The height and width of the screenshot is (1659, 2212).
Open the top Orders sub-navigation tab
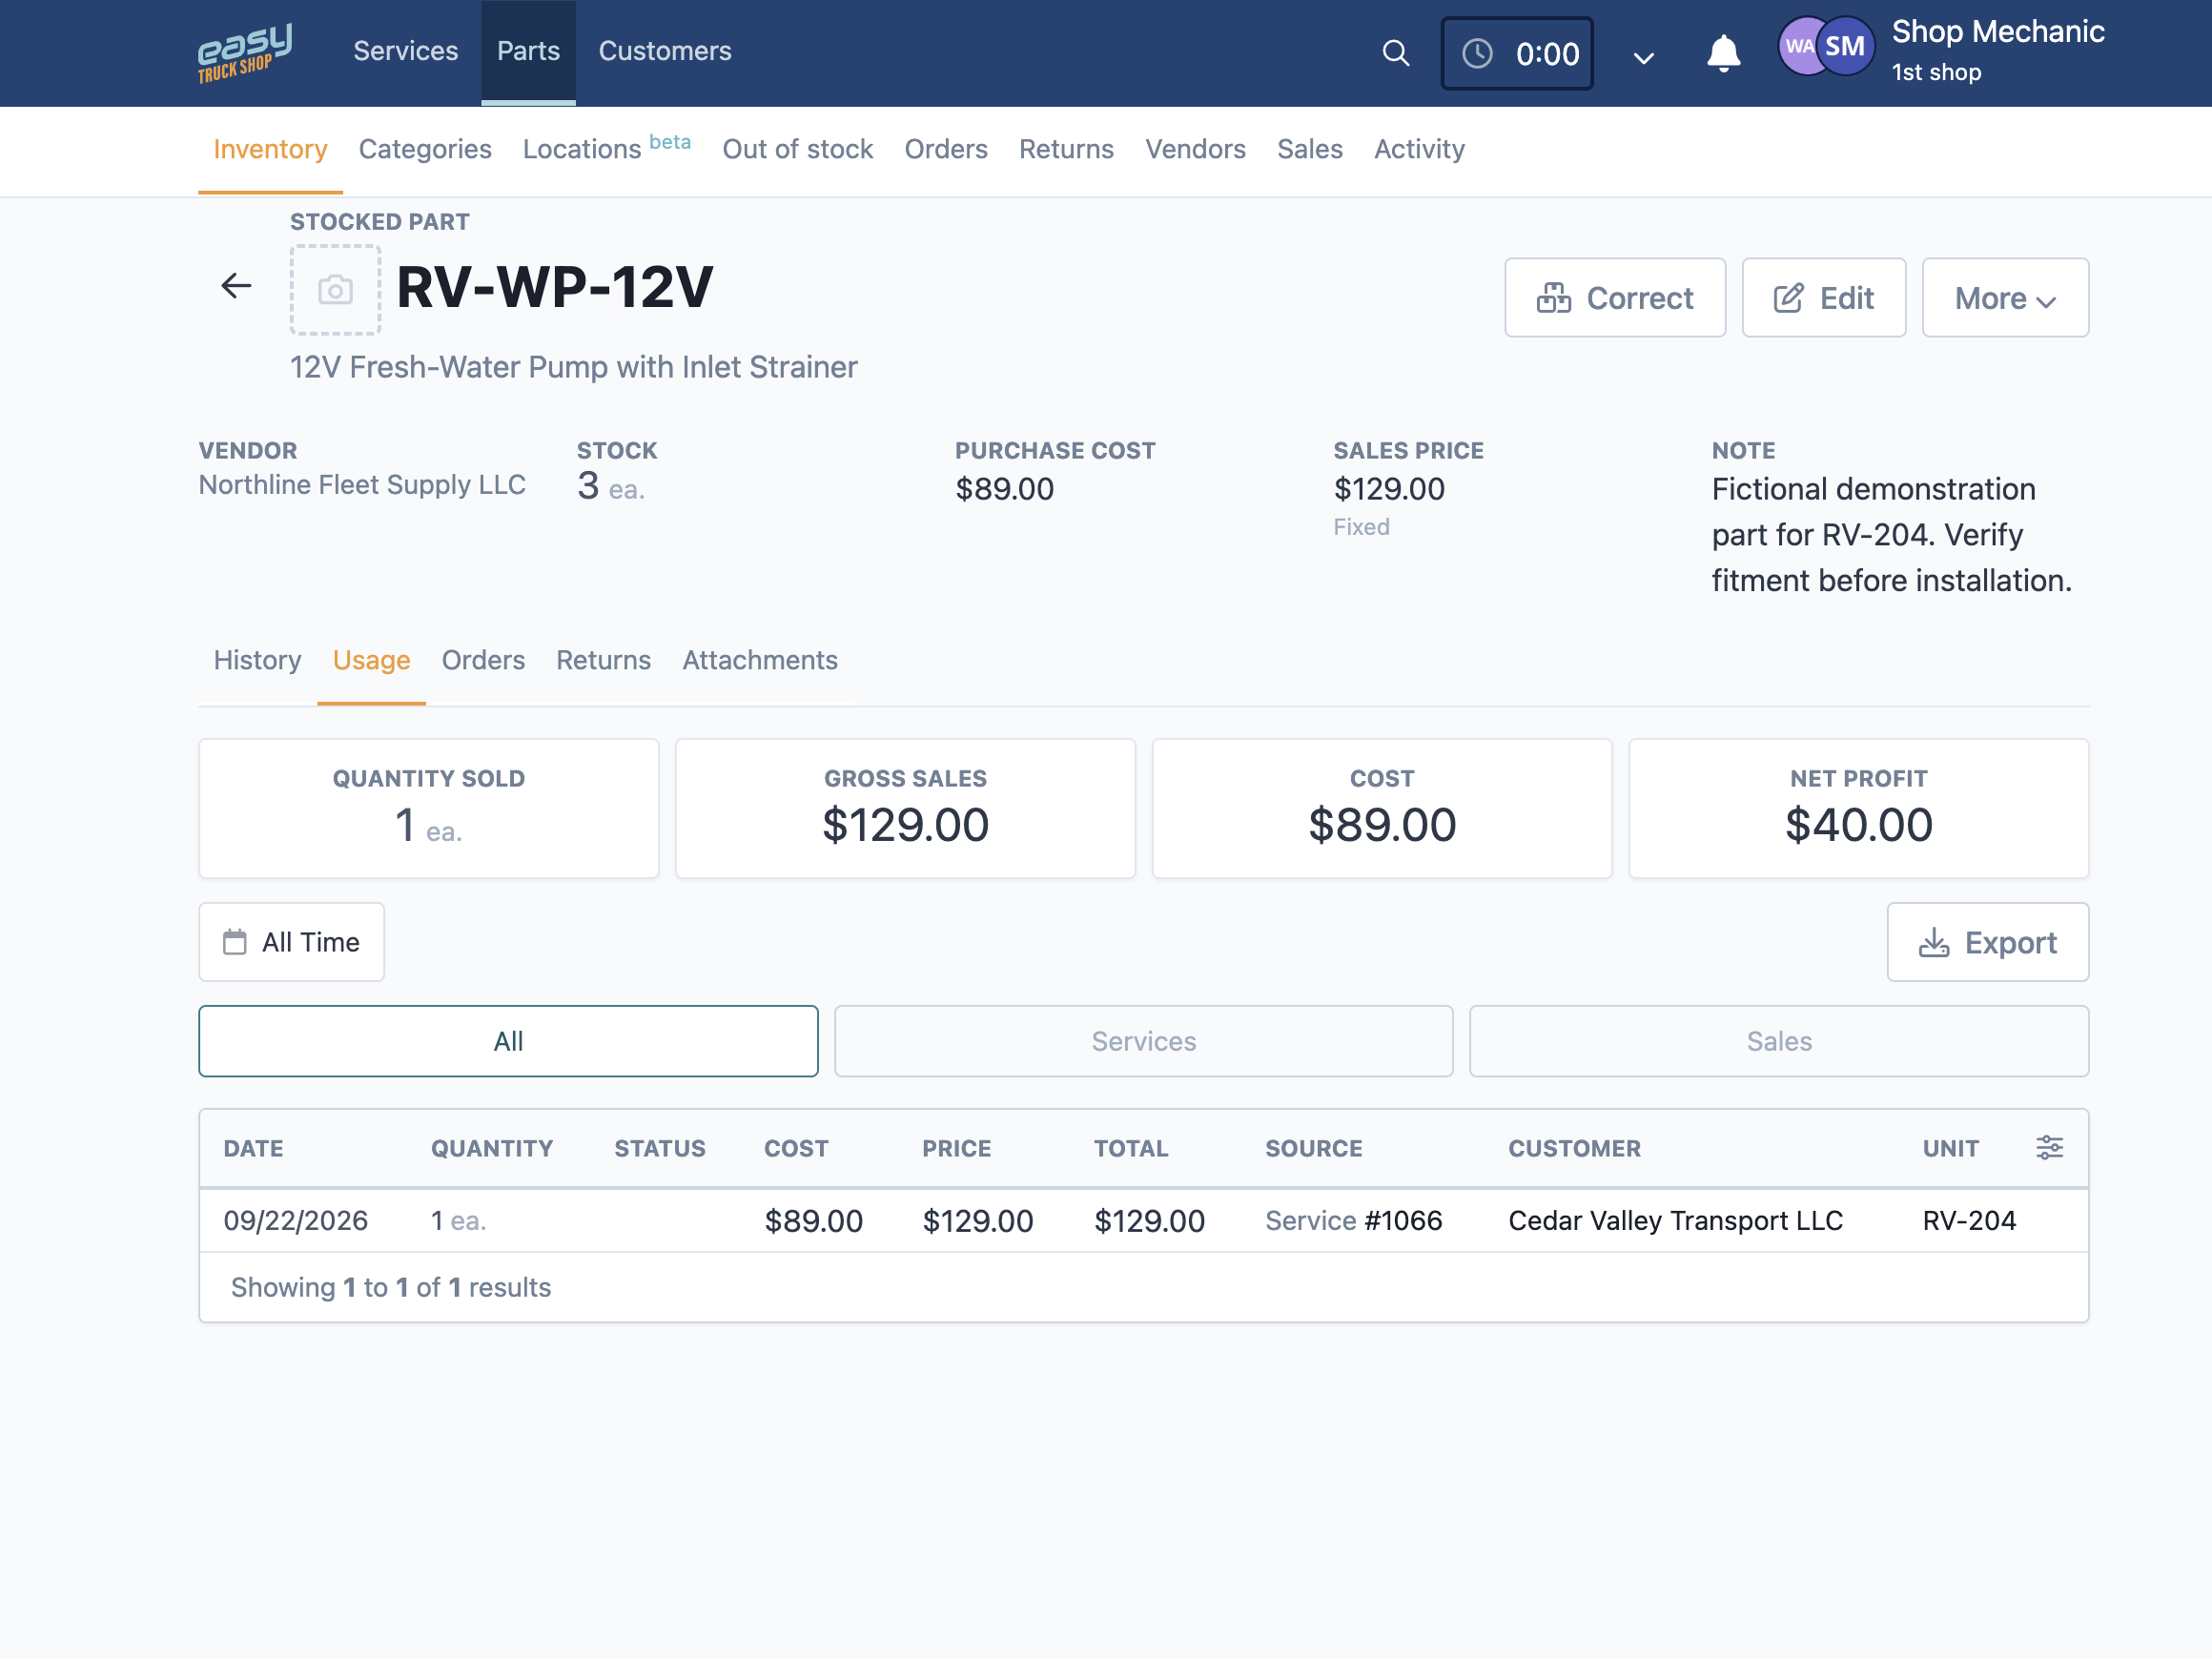(x=945, y=150)
